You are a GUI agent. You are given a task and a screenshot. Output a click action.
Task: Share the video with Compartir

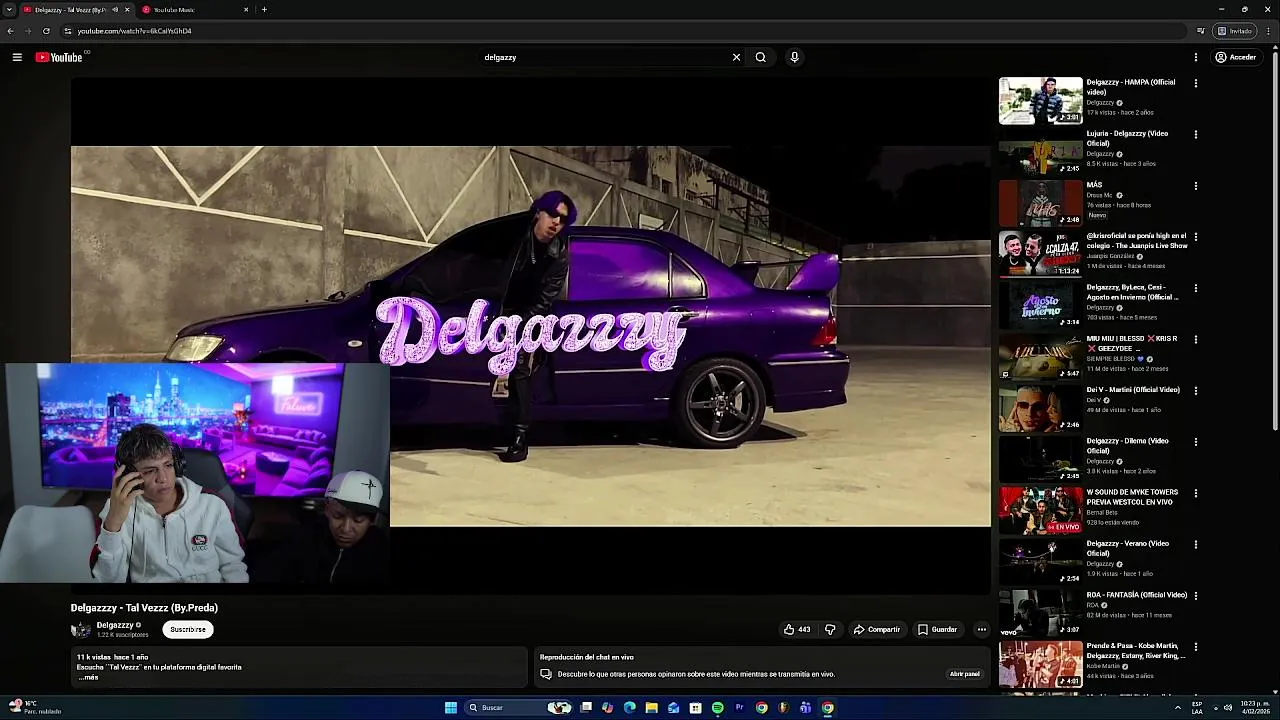[x=877, y=629]
